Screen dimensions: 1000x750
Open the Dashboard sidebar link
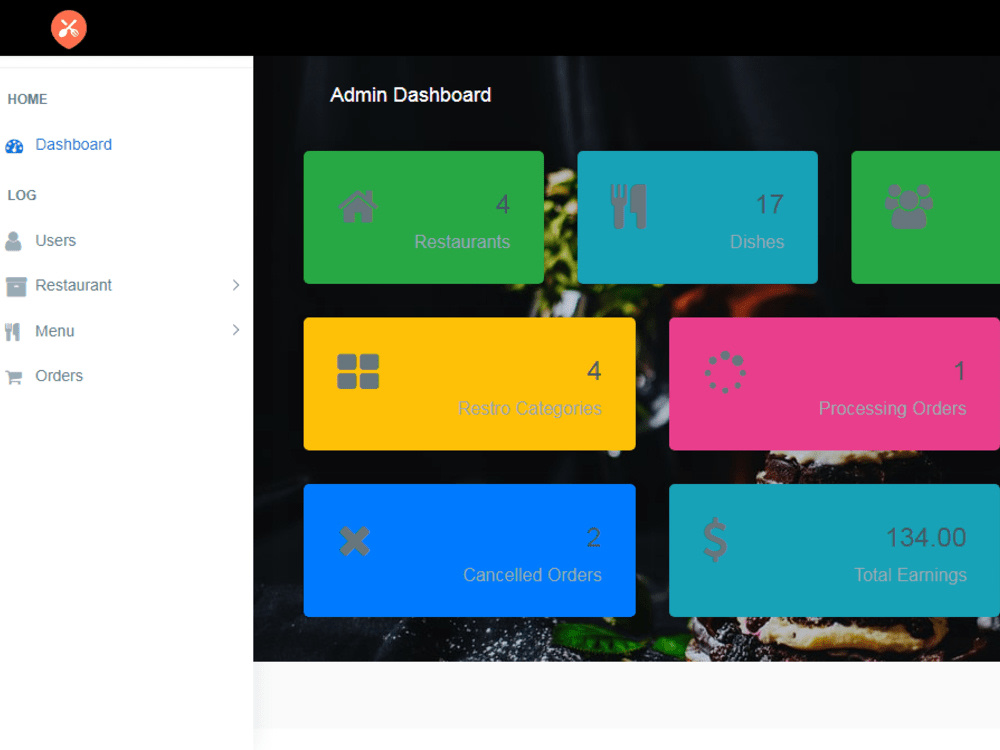[x=73, y=145]
